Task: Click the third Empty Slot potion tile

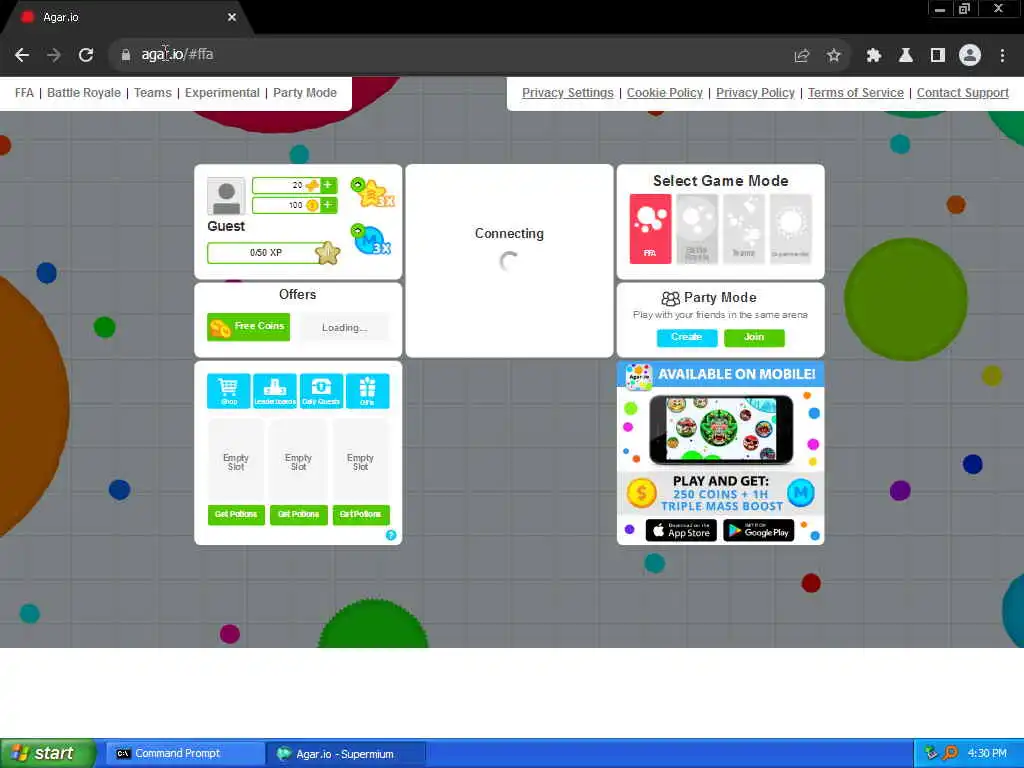Action: tap(360, 461)
